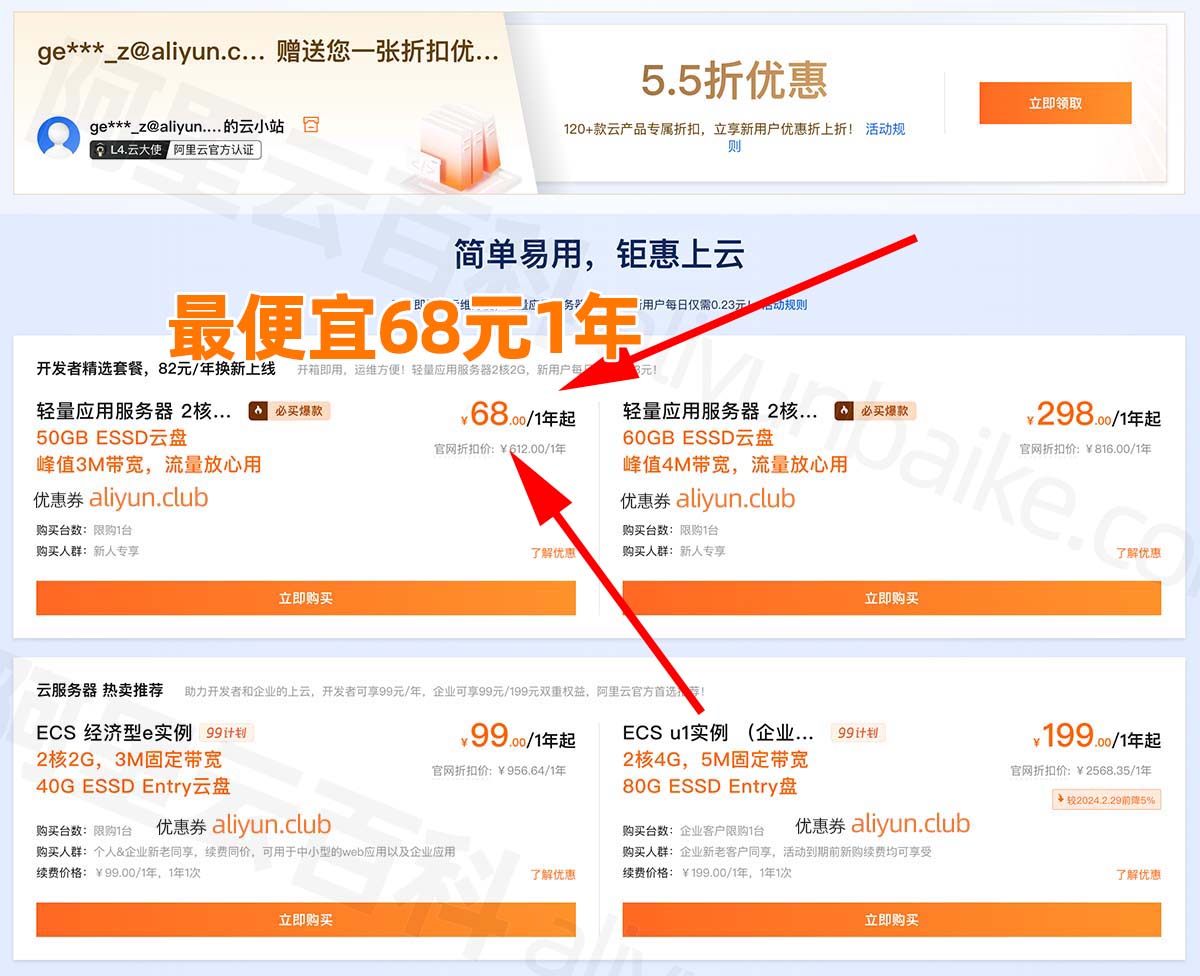Open 了解优惠 link on 298元 plan
Image resolution: width=1200 pixels, height=976 pixels.
click(x=1138, y=553)
